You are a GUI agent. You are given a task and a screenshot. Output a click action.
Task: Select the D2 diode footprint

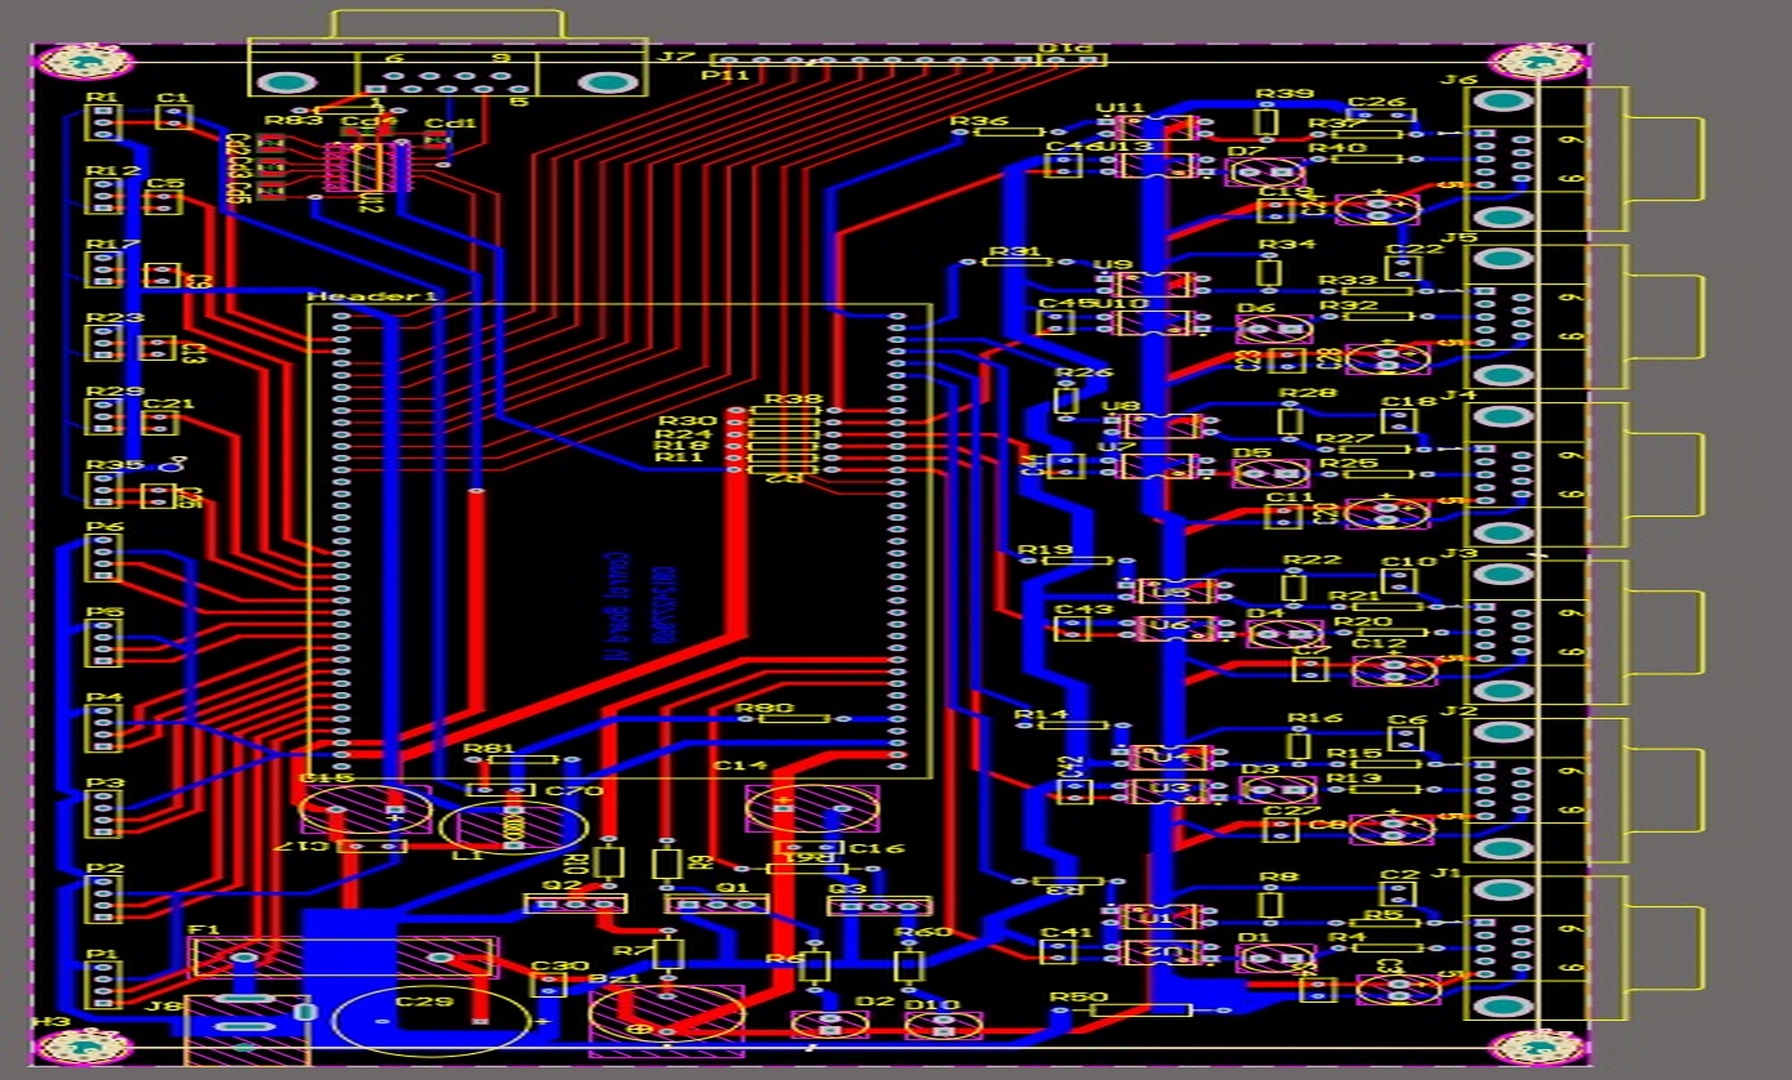(830, 1025)
